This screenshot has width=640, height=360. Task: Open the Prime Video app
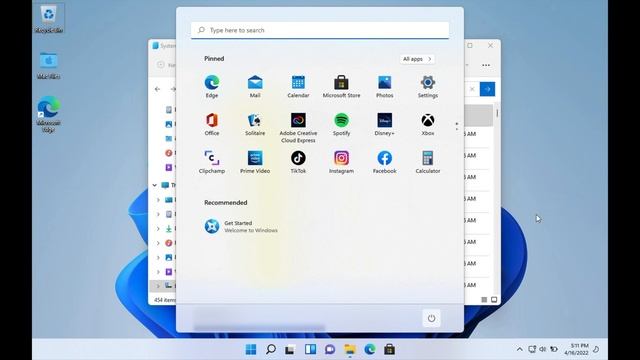[x=255, y=162]
